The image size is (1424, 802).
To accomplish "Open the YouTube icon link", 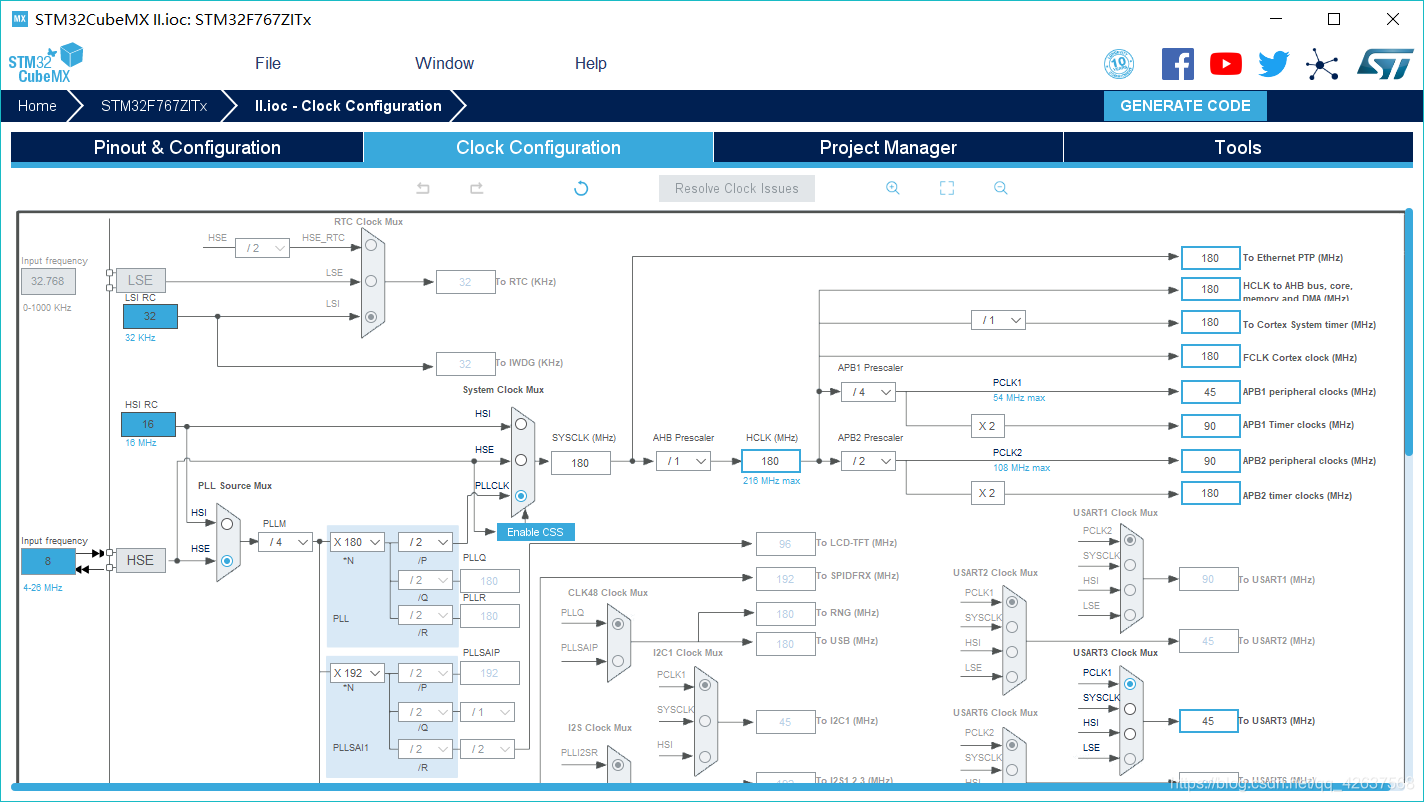I will 1225,64.
